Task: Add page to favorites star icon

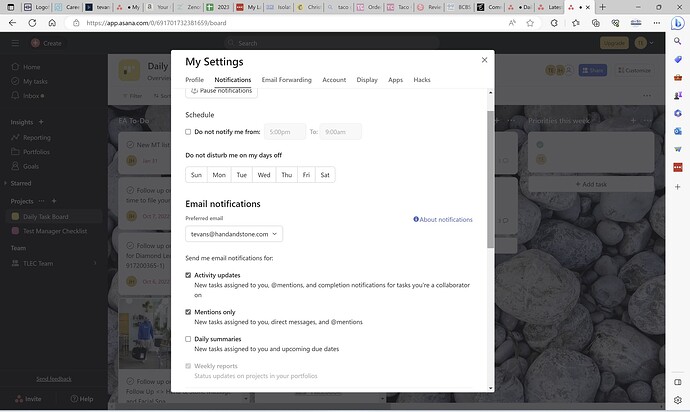Action: coord(530,23)
